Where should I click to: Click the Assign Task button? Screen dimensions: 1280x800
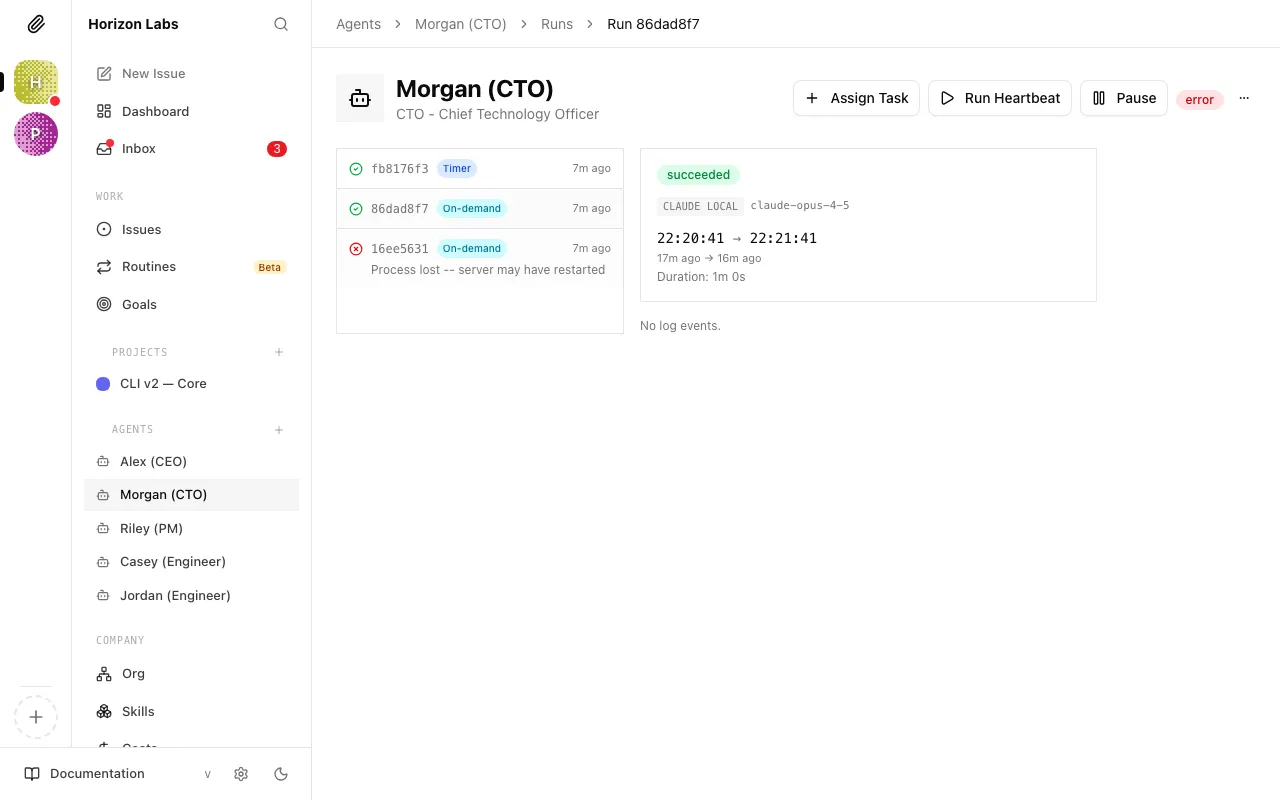pyautogui.click(x=856, y=98)
